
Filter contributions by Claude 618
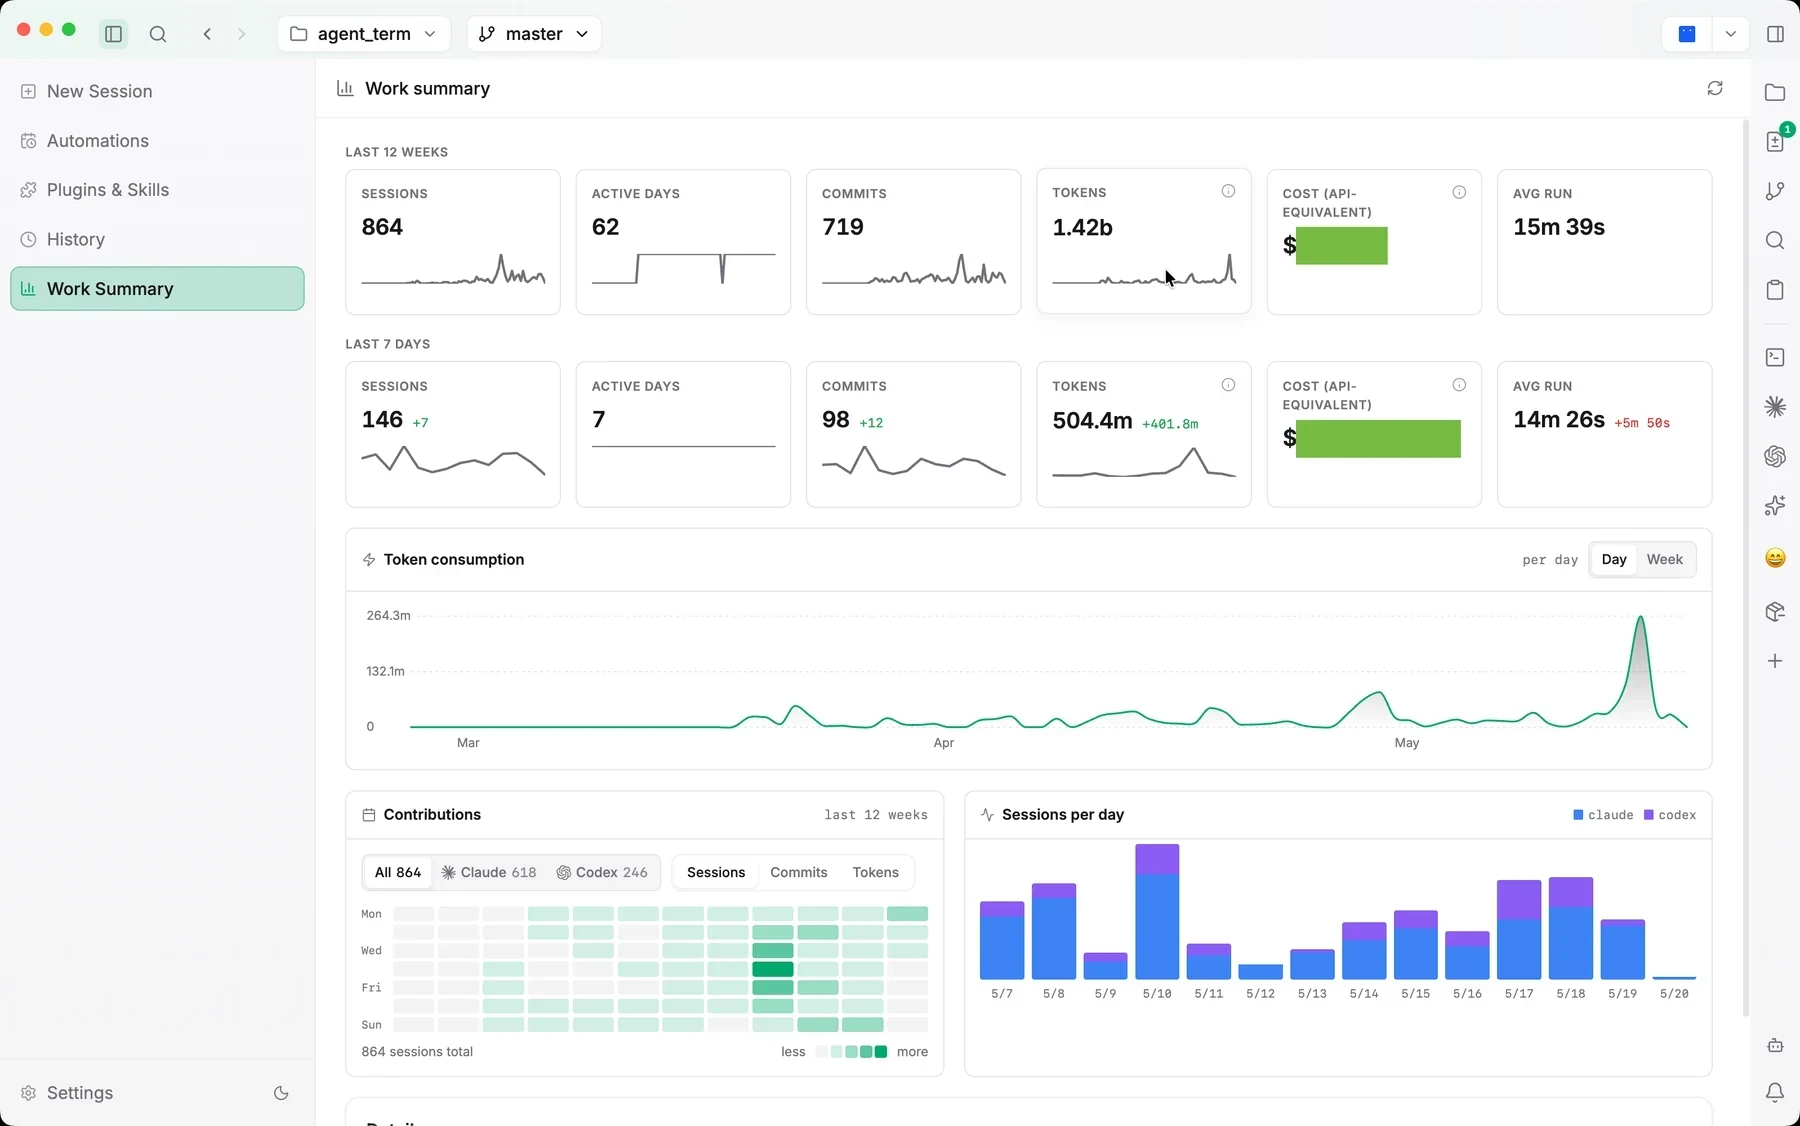point(489,873)
